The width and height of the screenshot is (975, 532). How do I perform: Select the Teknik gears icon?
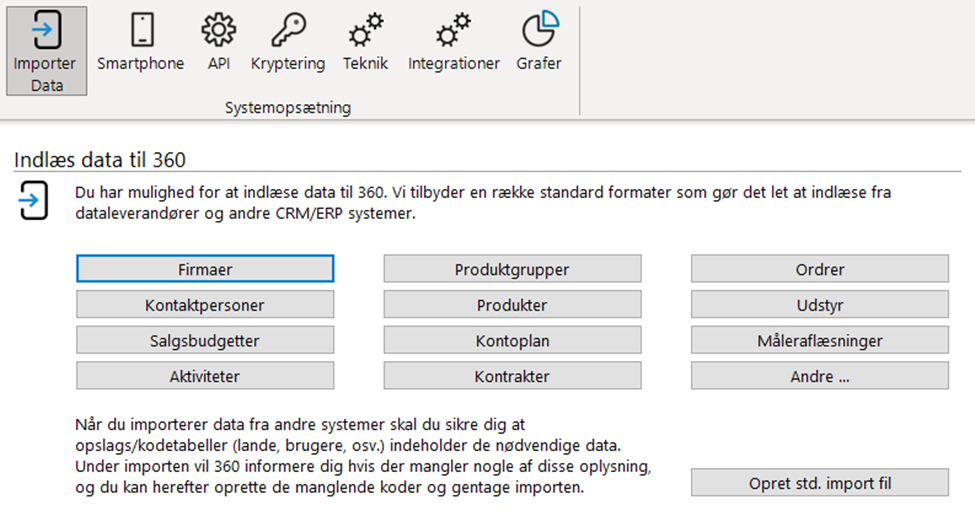366,29
